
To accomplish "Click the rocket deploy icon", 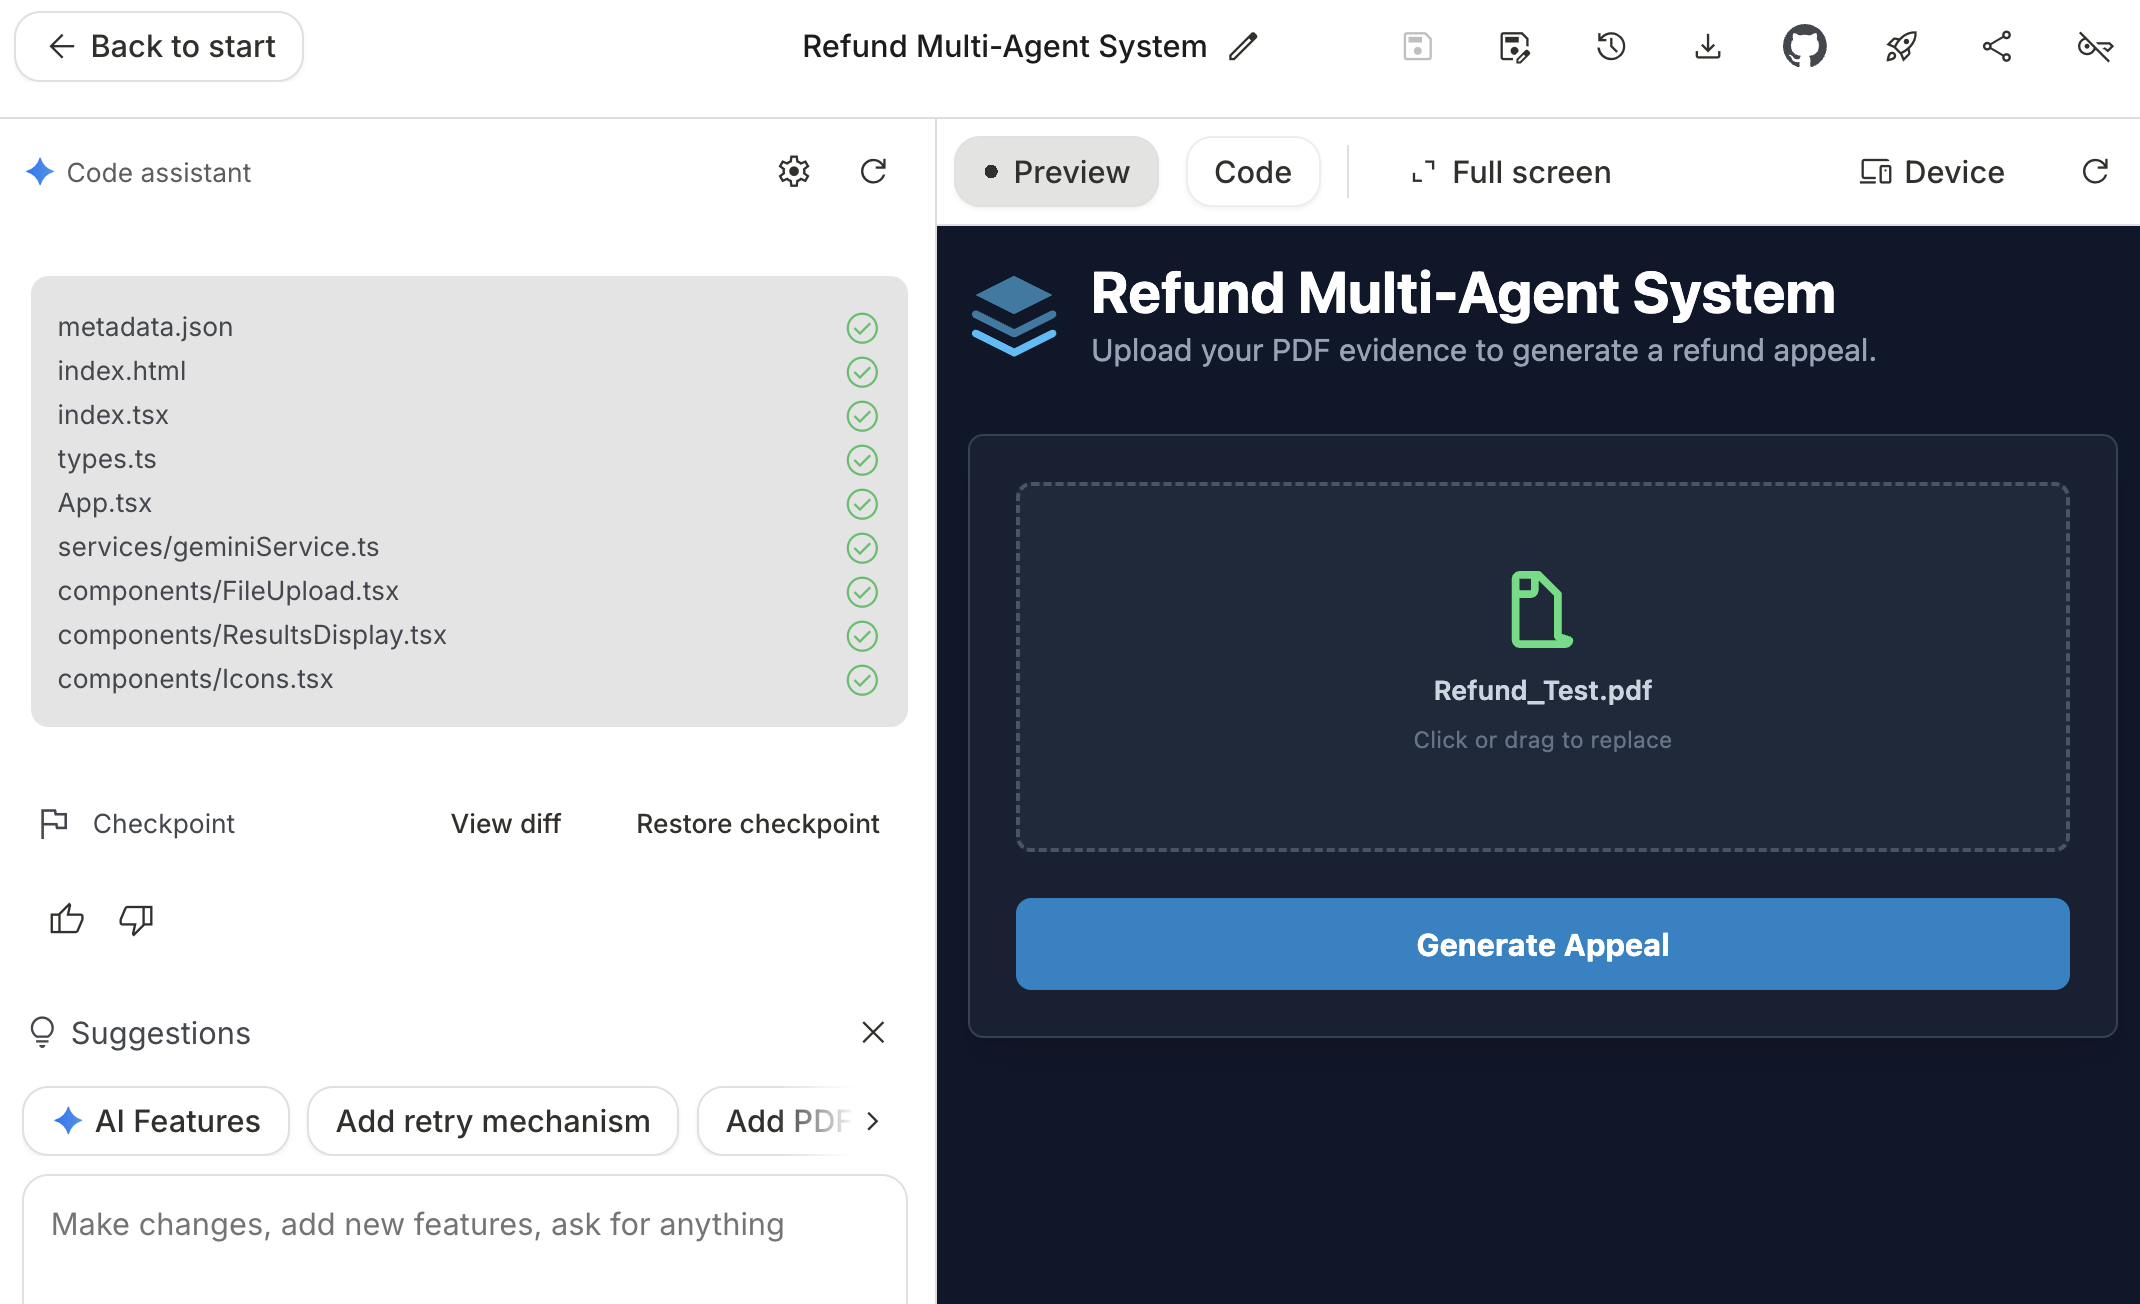I will 1901,47.
